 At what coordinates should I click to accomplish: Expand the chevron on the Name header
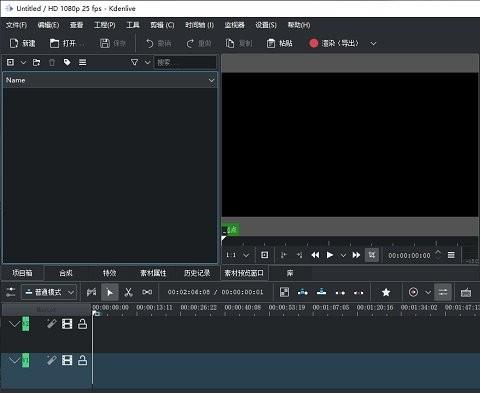point(211,80)
